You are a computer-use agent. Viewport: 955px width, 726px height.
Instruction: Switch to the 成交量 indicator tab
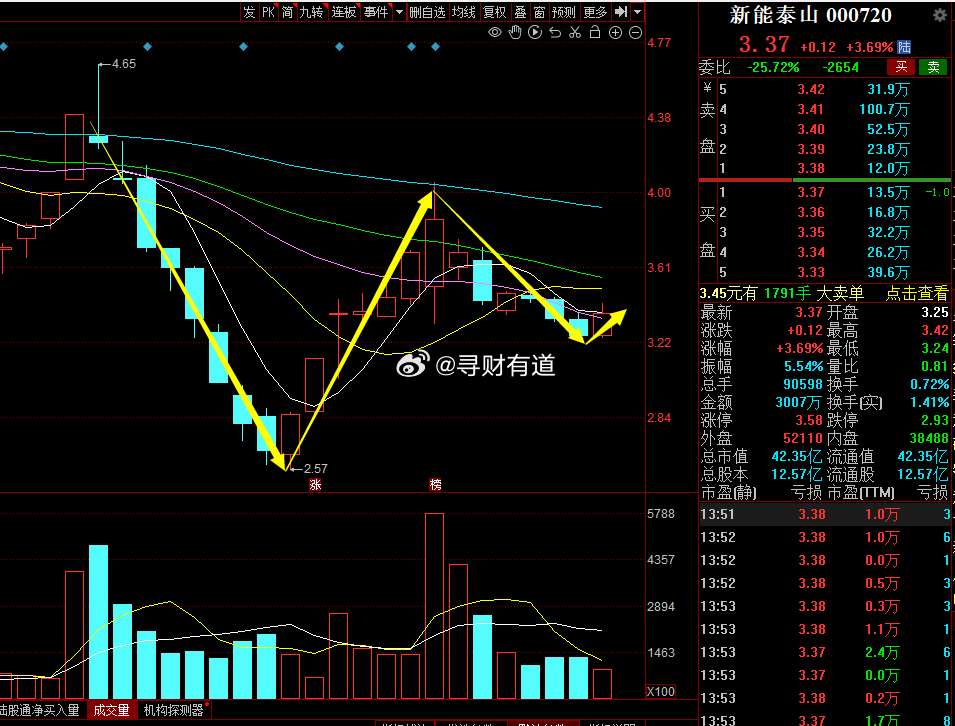(111, 710)
